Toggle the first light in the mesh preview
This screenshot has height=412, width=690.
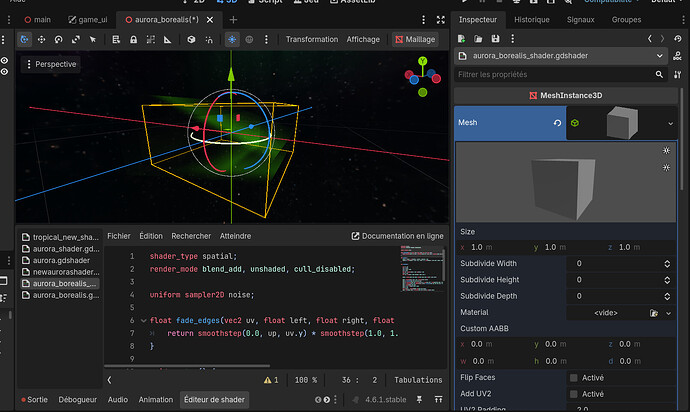pos(666,150)
